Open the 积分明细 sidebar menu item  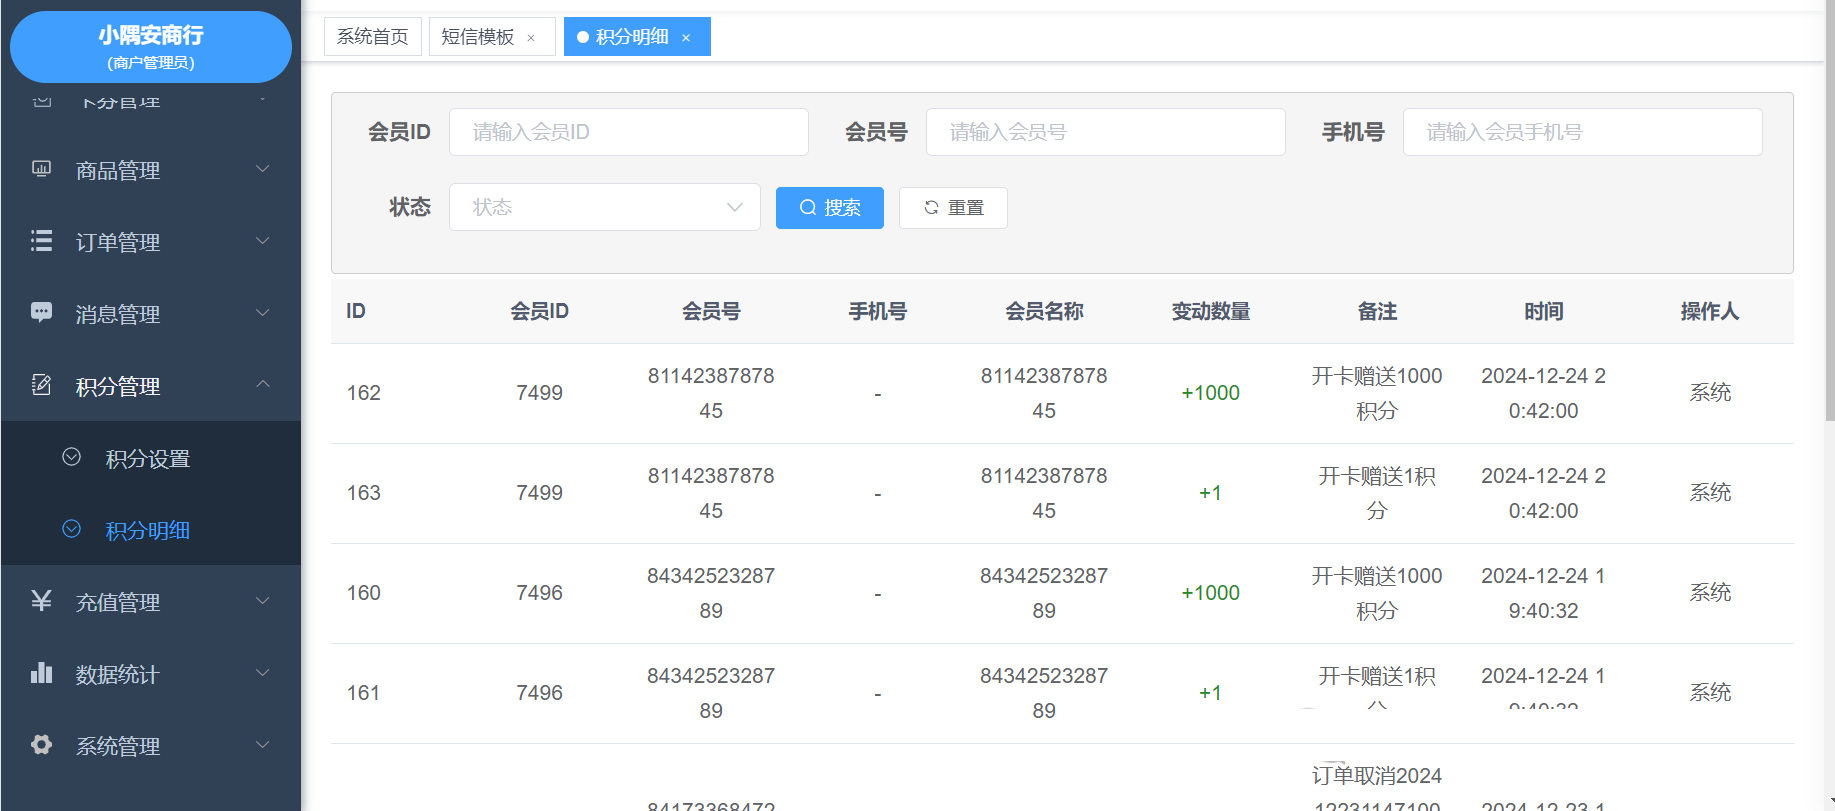[x=147, y=530]
